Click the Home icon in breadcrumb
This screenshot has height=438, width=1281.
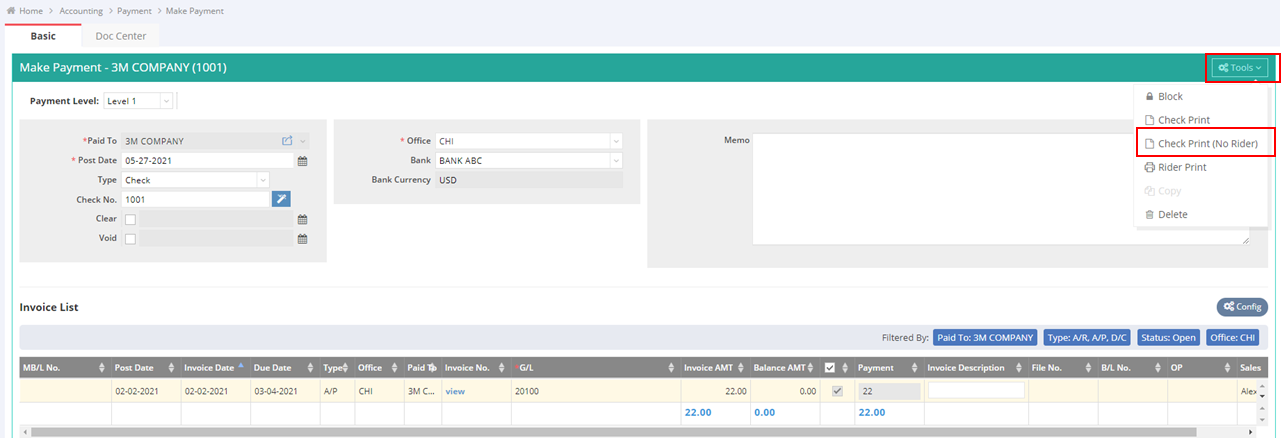coord(11,11)
